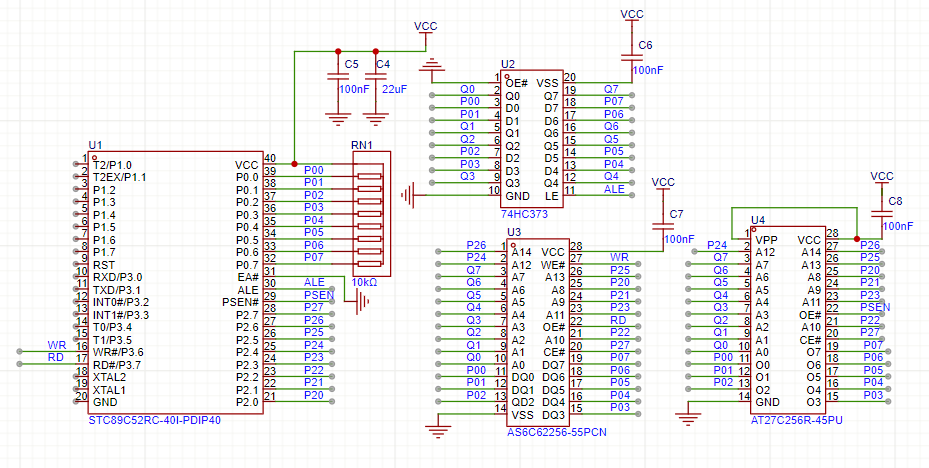
Task: Select the INT0#/P3.2 pin name
Action: [121, 302]
